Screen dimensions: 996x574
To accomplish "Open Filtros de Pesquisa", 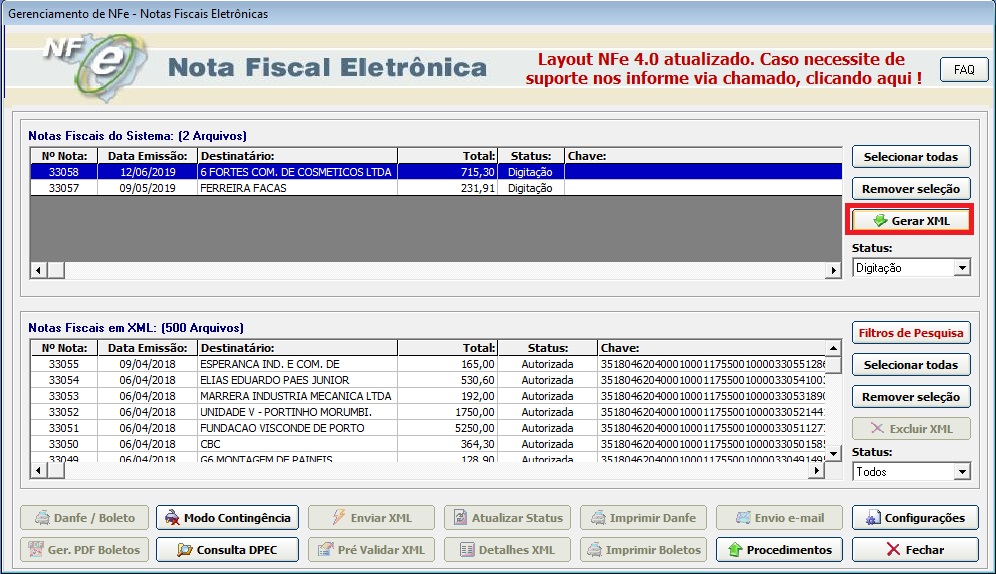I will pyautogui.click(x=911, y=333).
